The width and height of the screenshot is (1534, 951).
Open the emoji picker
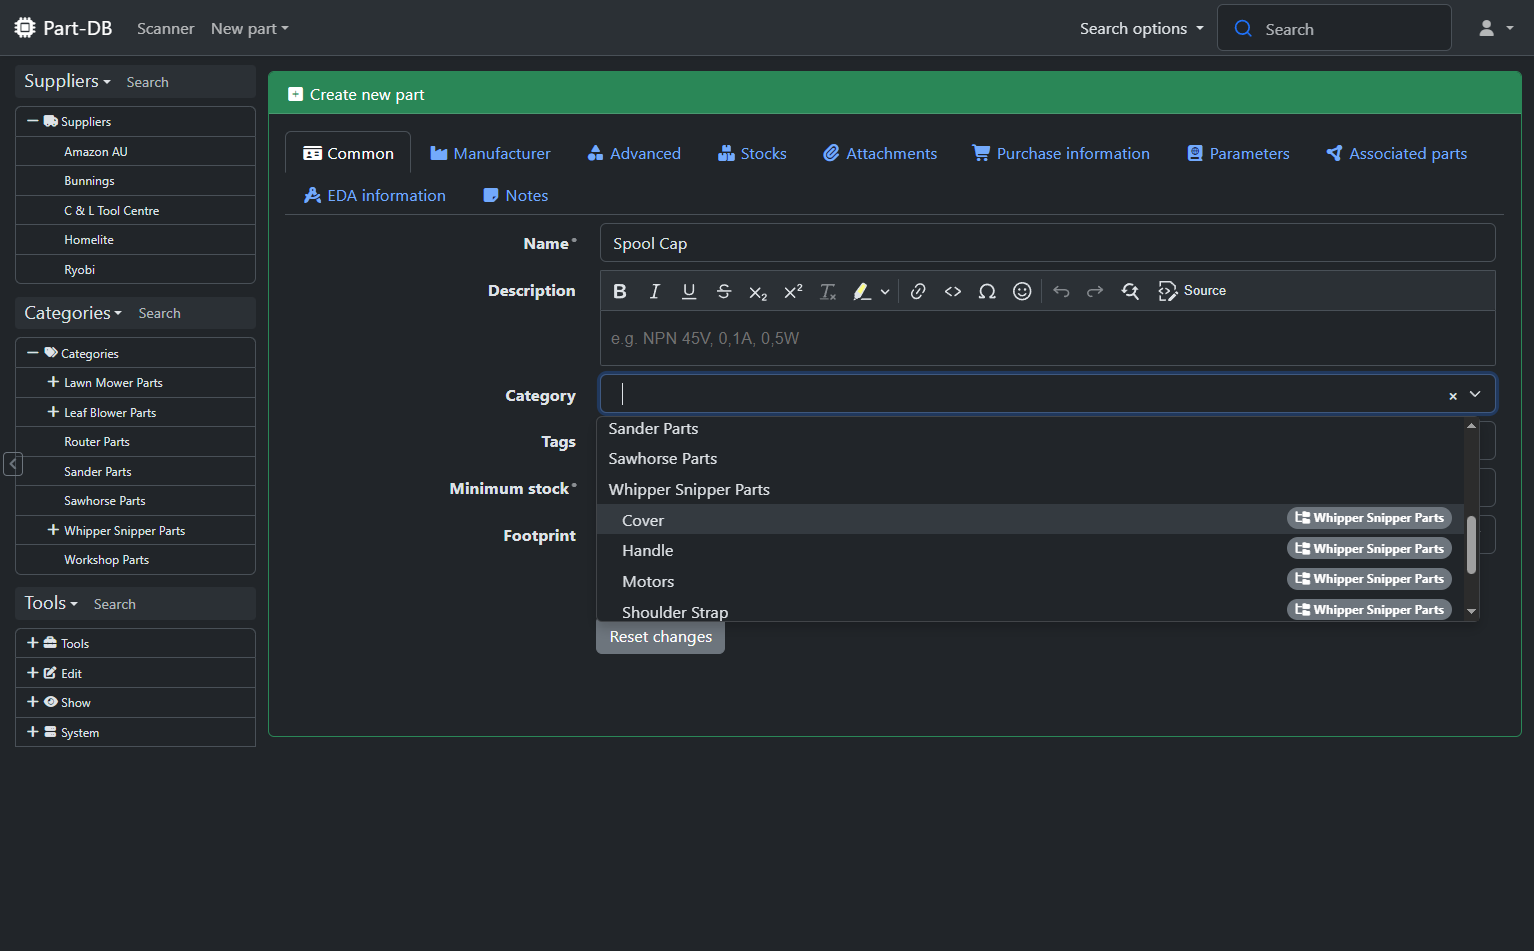1022,291
